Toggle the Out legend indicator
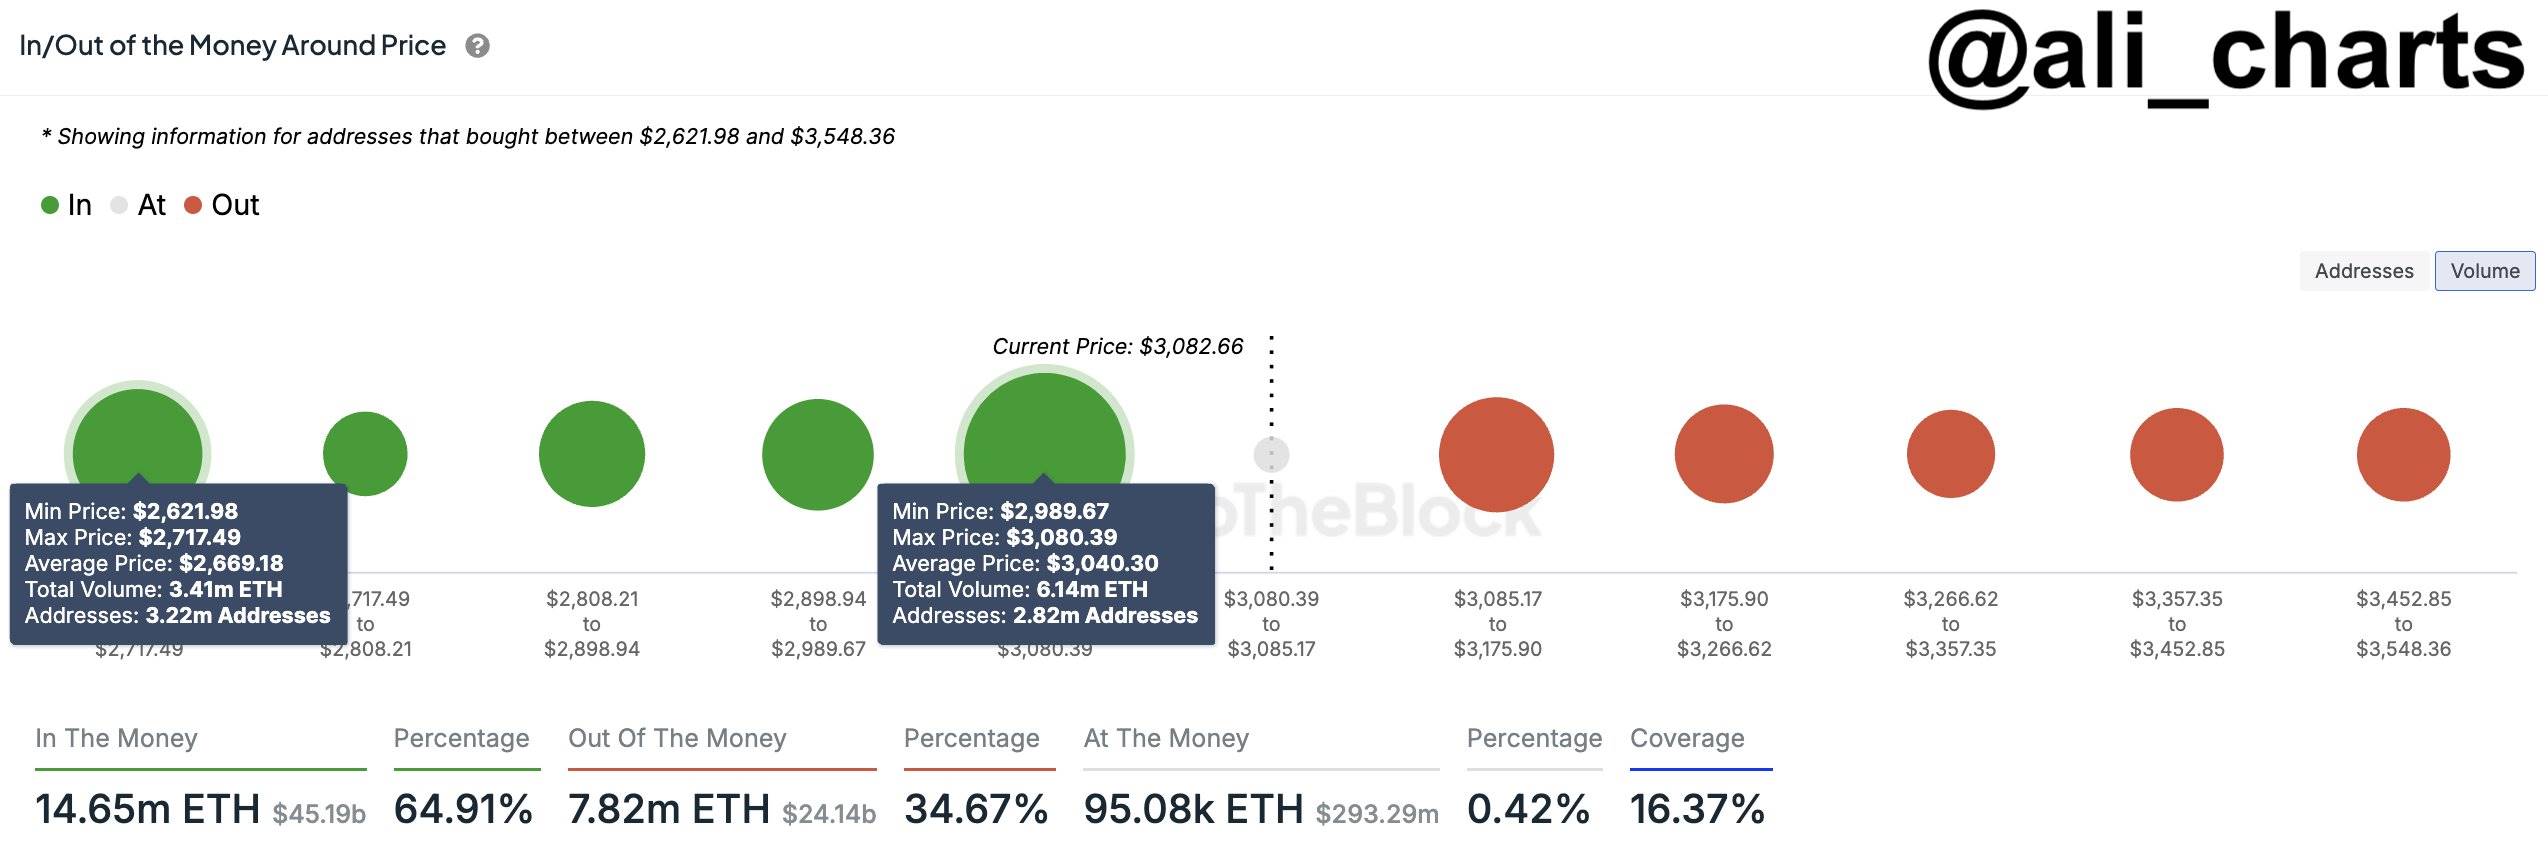Viewport: 2548px width, 854px height. click(192, 204)
